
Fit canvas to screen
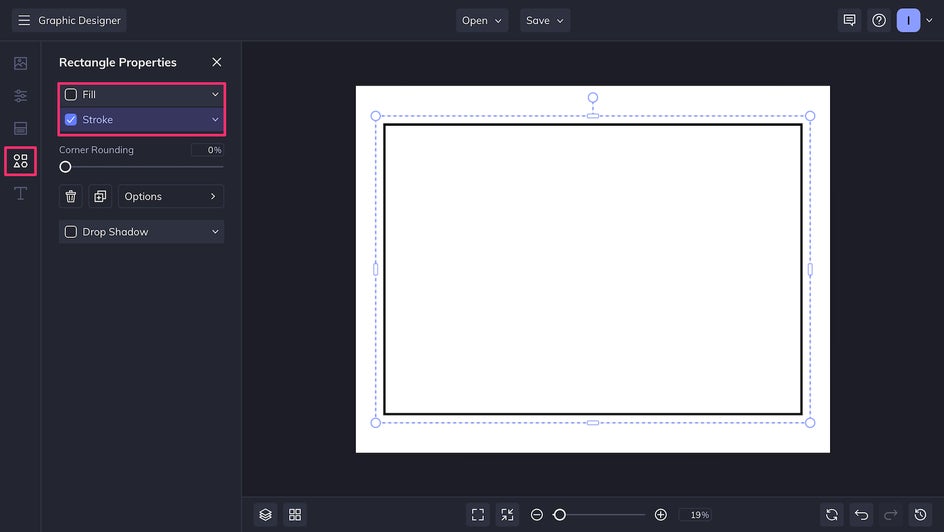pos(478,515)
